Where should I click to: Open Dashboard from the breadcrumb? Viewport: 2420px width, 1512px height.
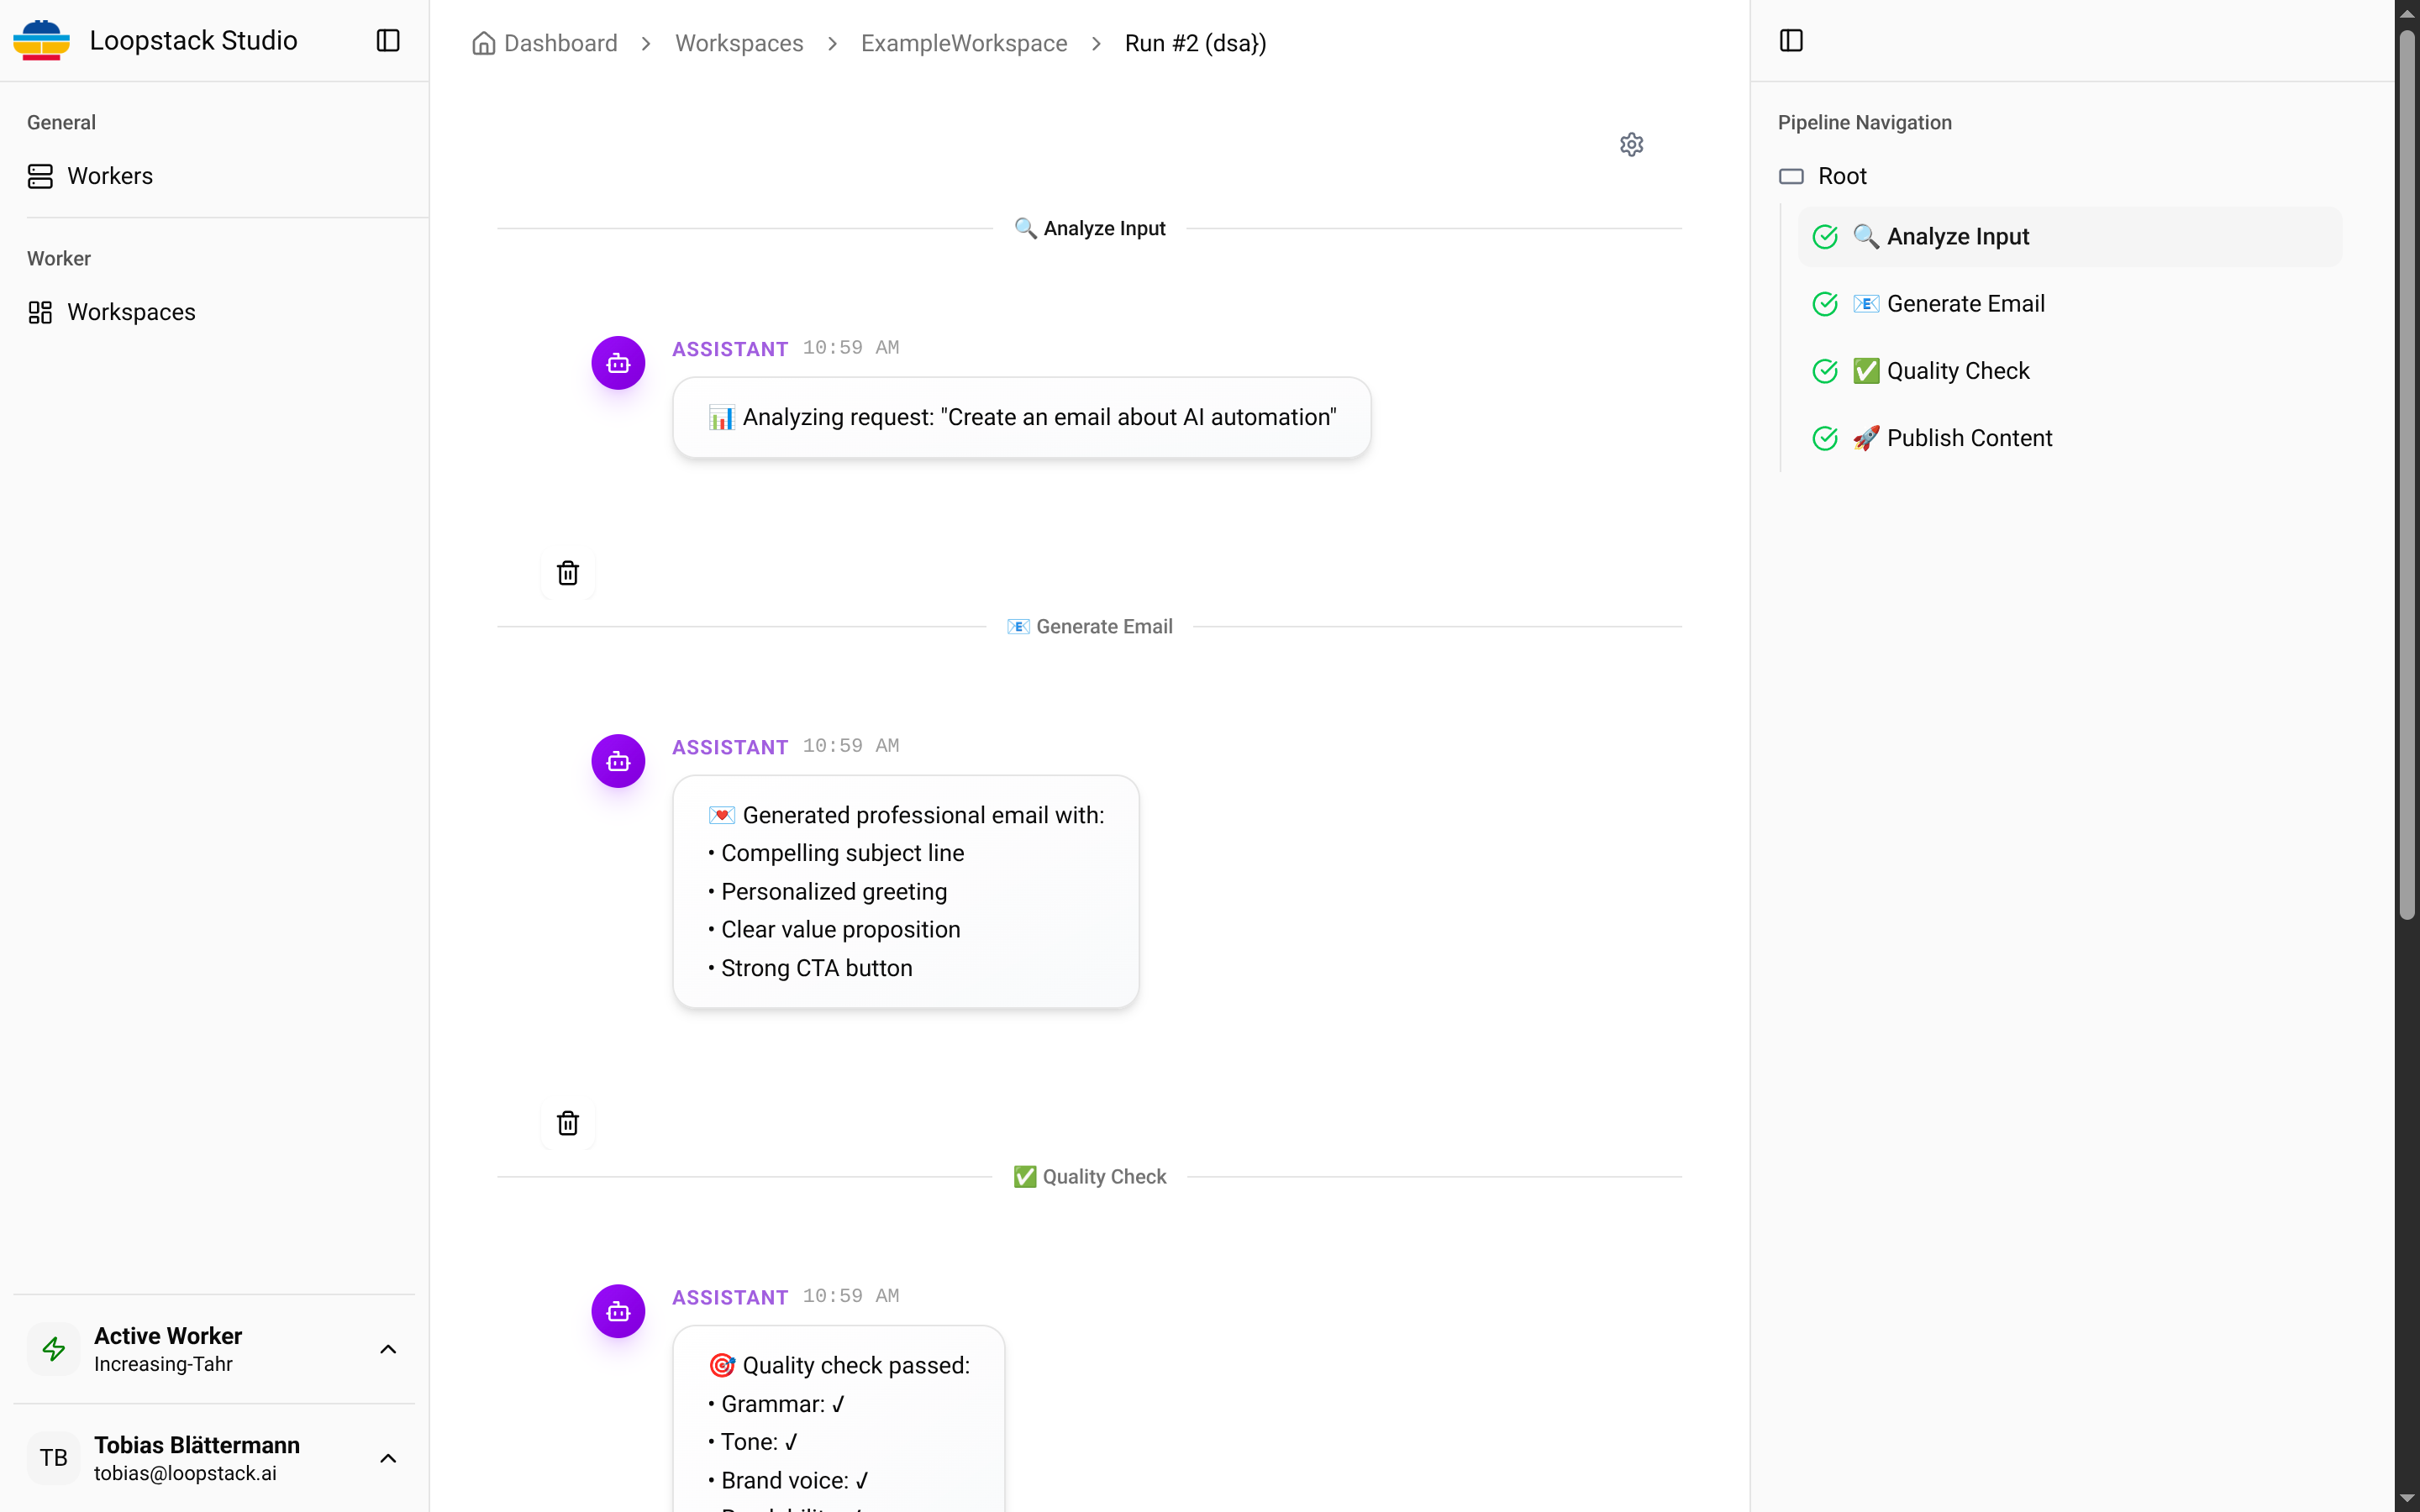[x=560, y=42]
